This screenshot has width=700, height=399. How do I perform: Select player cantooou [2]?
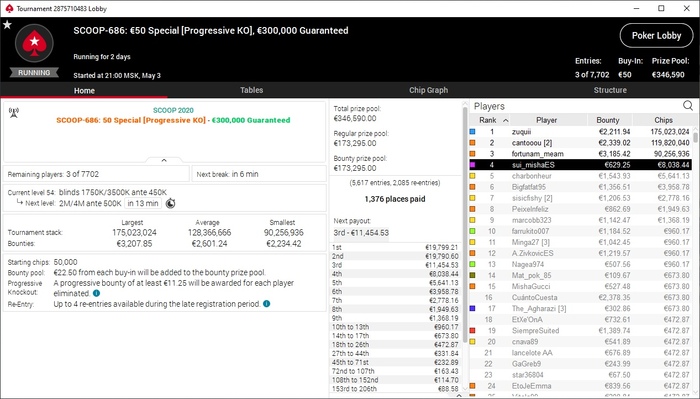click(580, 143)
